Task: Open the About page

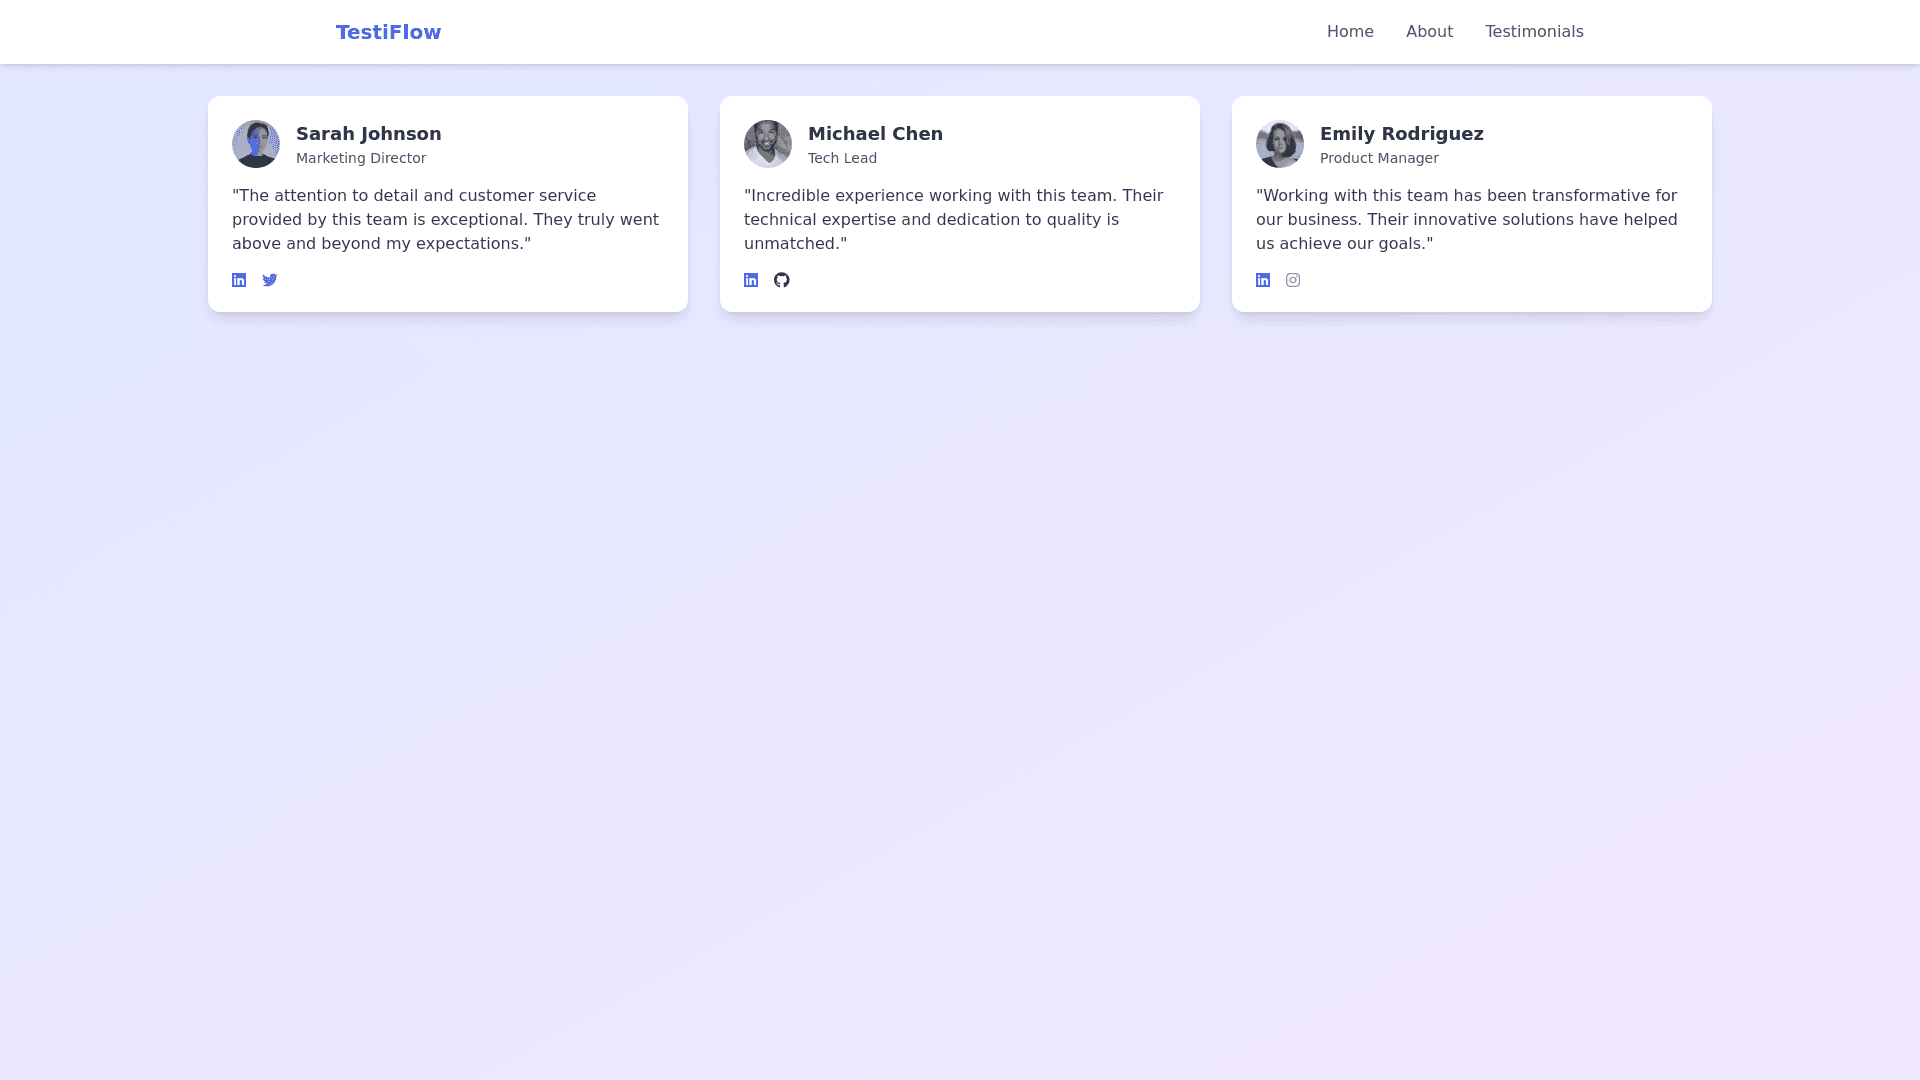Action: (x=1429, y=31)
